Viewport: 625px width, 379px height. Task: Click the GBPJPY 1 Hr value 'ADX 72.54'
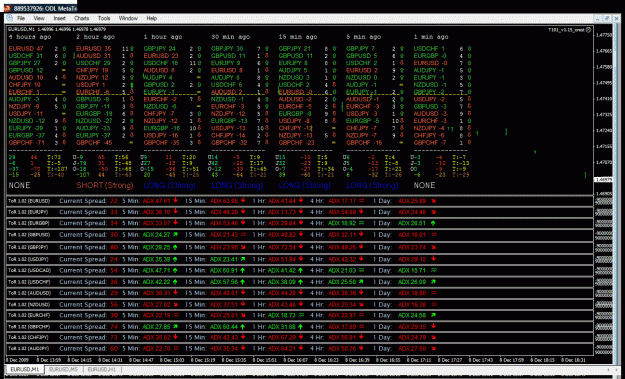[282, 247]
